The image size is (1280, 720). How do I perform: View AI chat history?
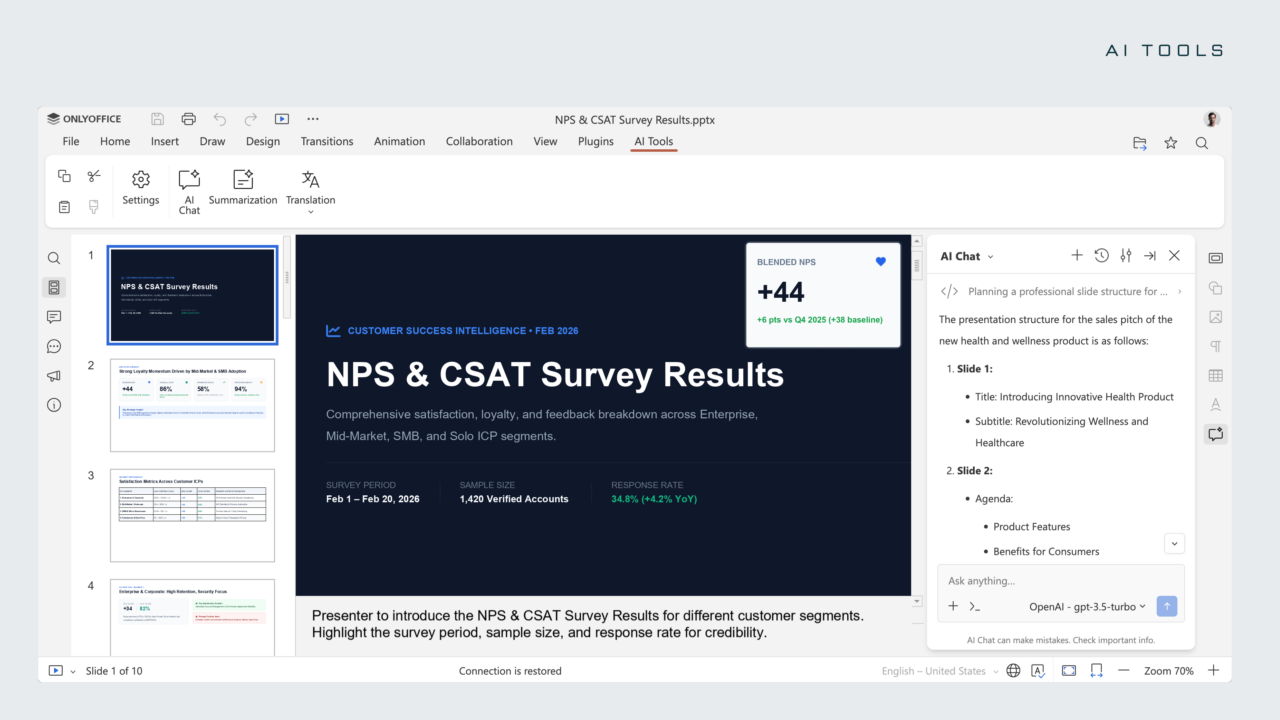[x=1101, y=256]
